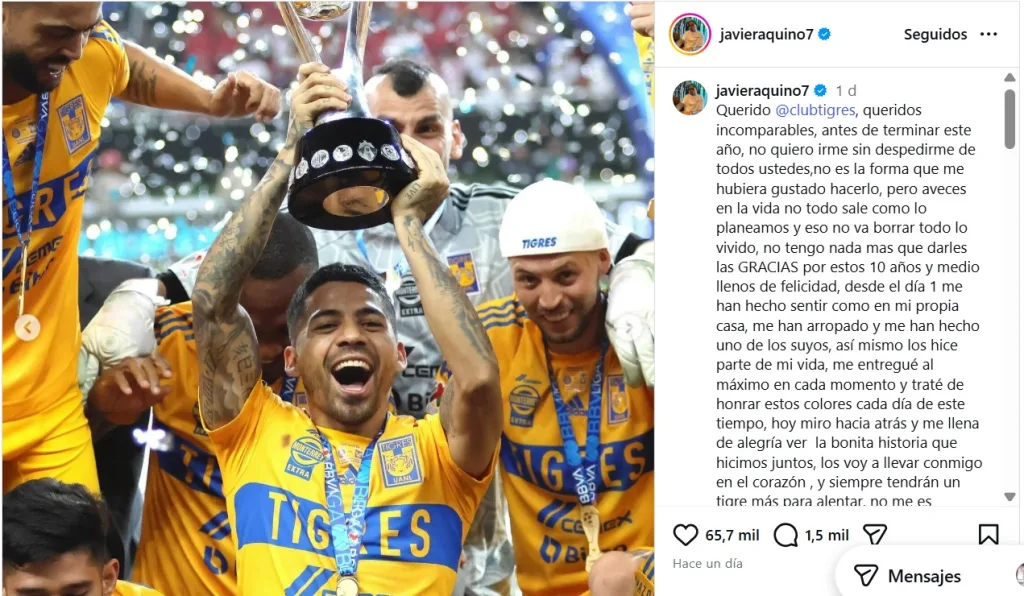Image resolution: width=1024 pixels, height=596 pixels.
Task: Save the post with the bookmark icon
Action: (x=988, y=535)
